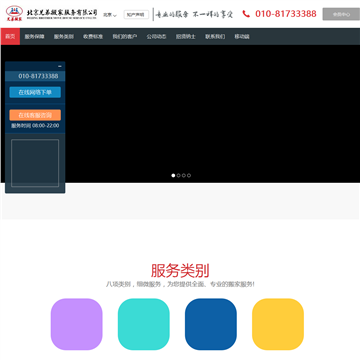The width and height of the screenshot is (360, 360).
Task: Open the 公司动态 menu item
Action: pyautogui.click(x=156, y=37)
